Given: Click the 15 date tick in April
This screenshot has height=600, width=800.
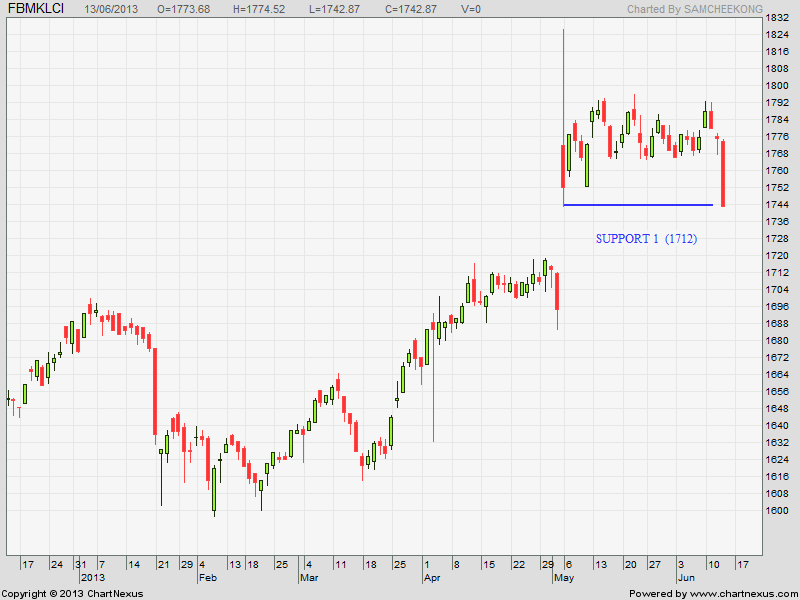Looking at the screenshot, I should coord(489,565).
